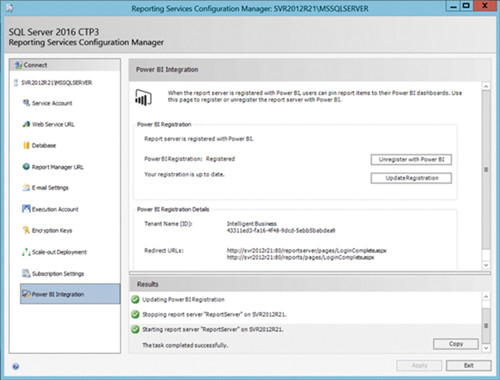
Task: Minimize the Configuration Manager window
Action: (x=453, y=6)
